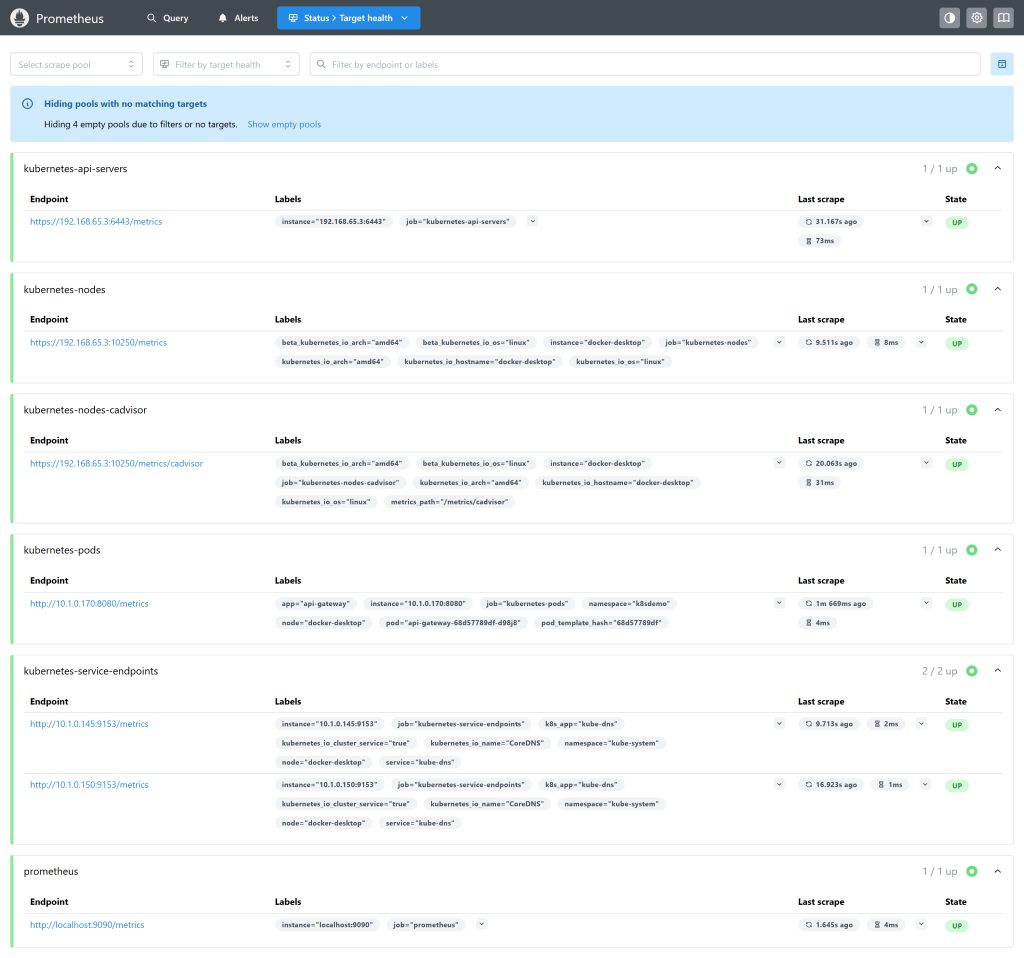Focus the Filter by endpoint or labels field

coord(645,64)
